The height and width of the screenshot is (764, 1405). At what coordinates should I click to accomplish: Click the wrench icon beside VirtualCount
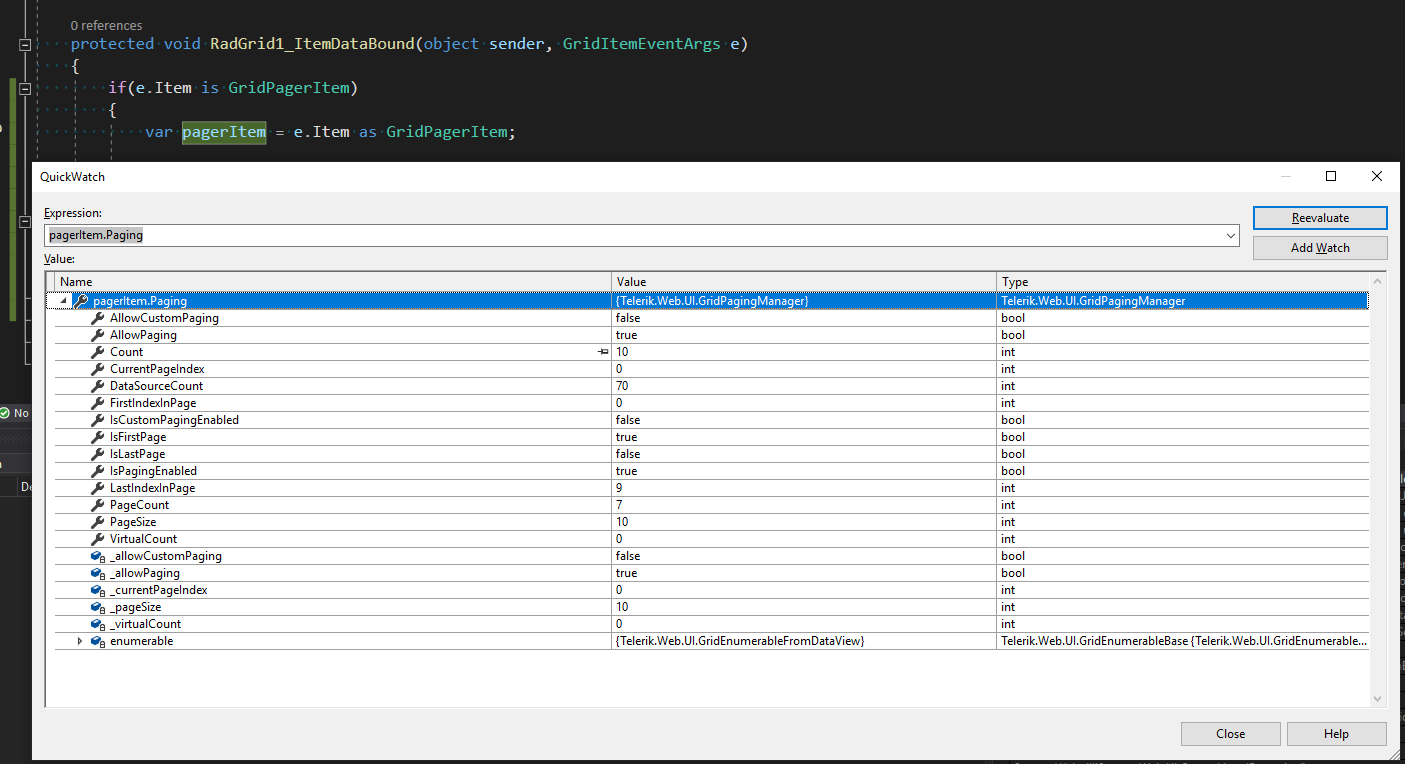pos(98,539)
